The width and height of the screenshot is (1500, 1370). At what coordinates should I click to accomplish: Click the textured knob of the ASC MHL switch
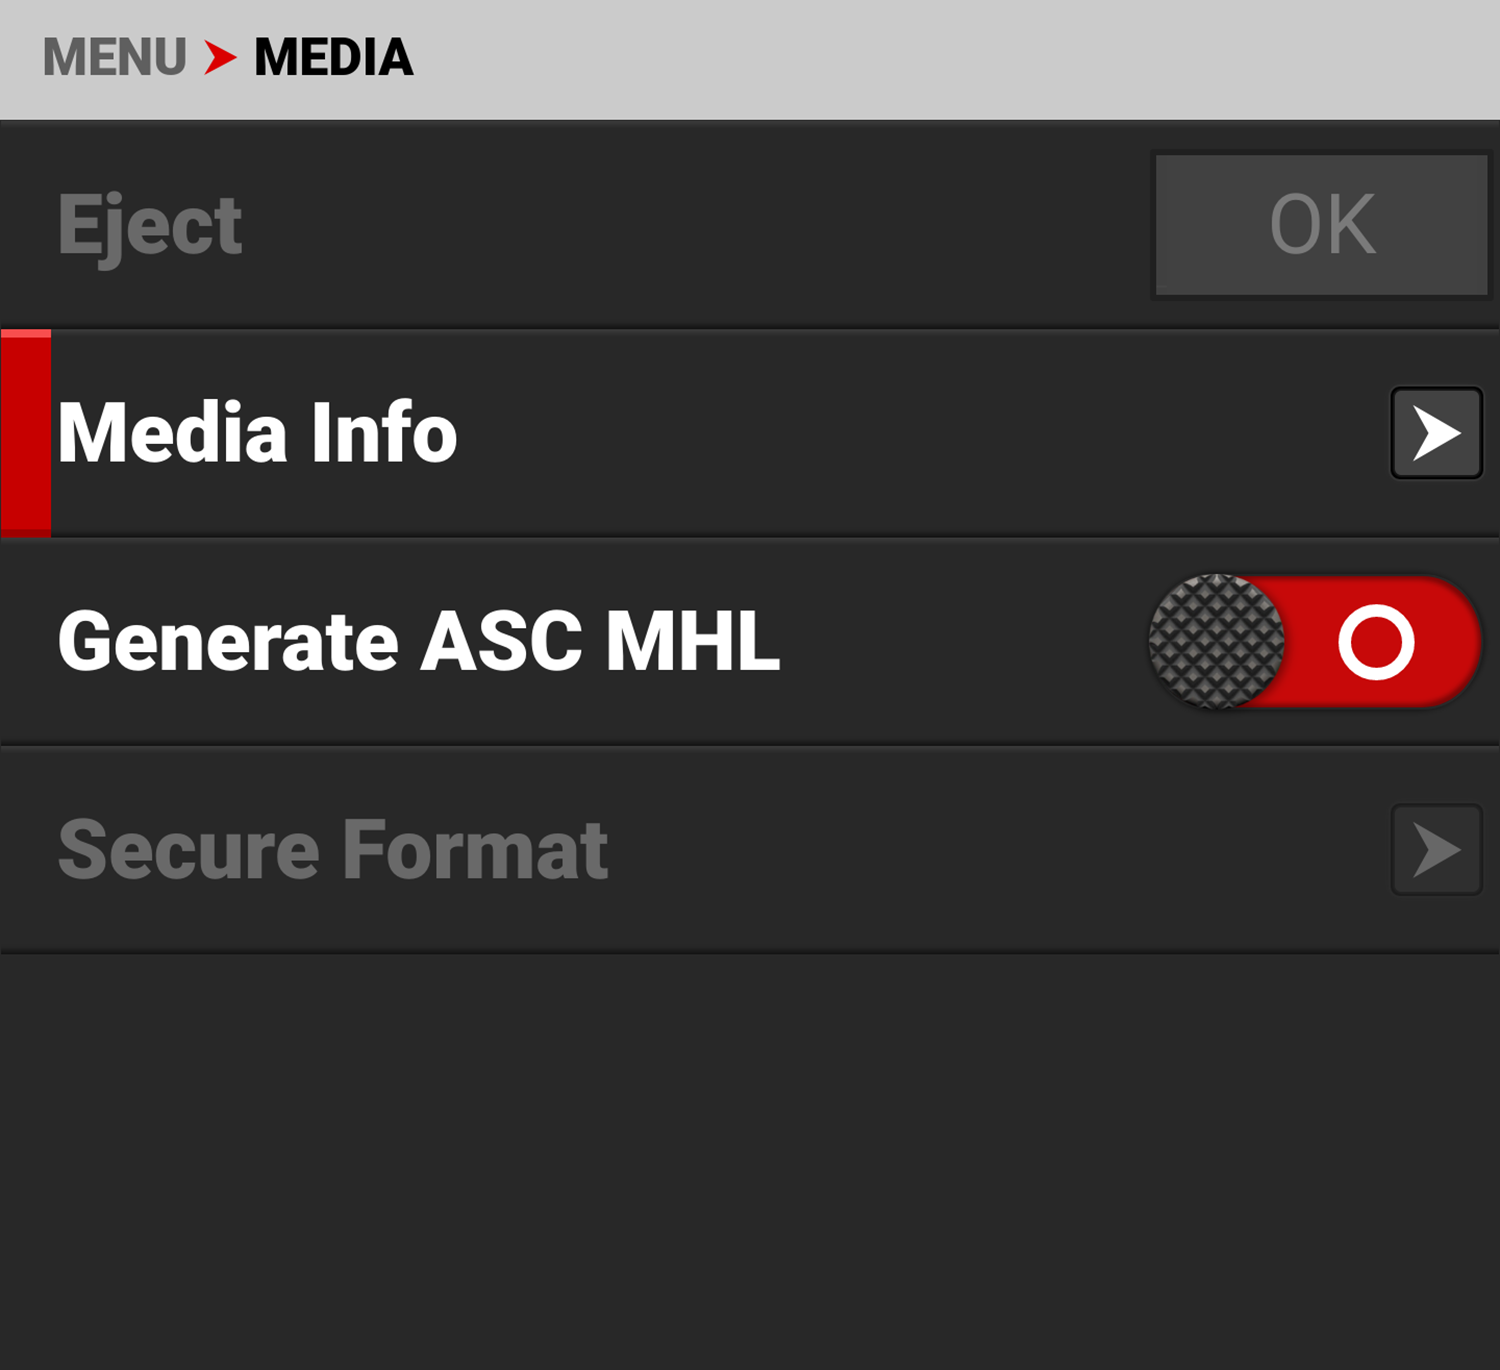[1216, 641]
